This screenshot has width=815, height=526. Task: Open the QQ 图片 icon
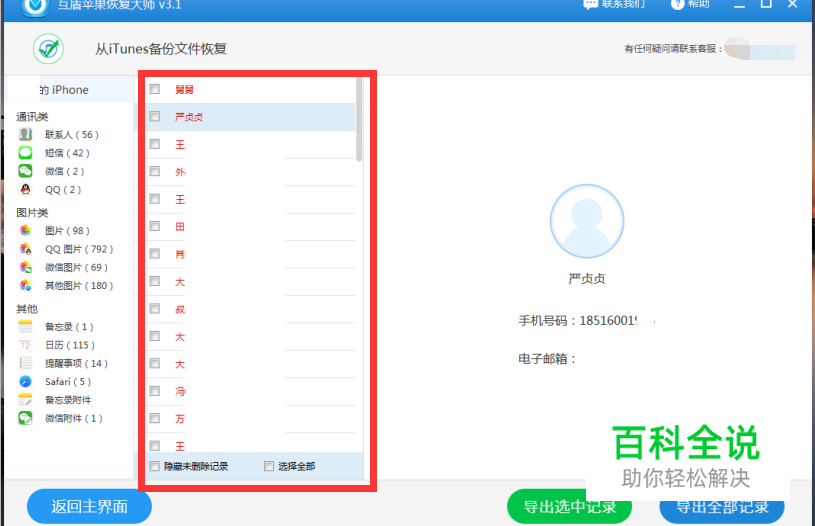25,249
